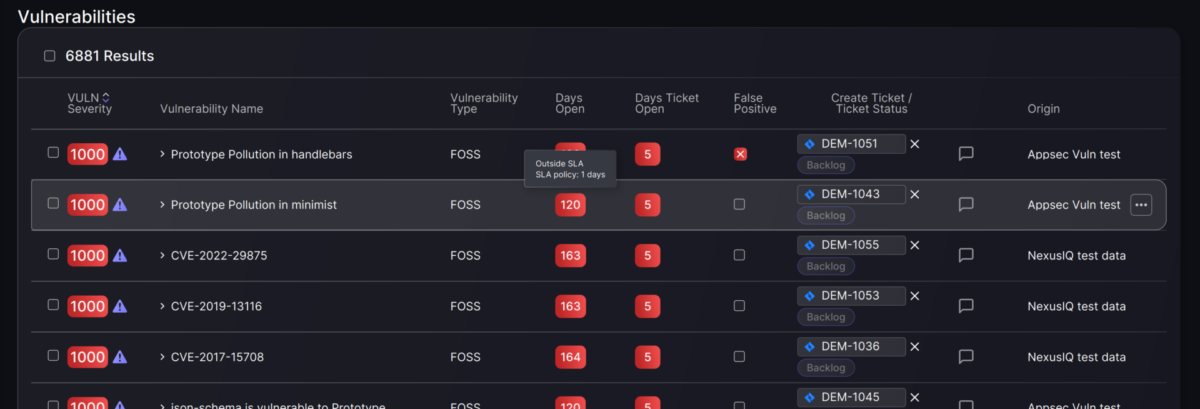1200x409 pixels.
Task: Remove ticket DEM-1055 with X icon
Action: tap(914, 245)
